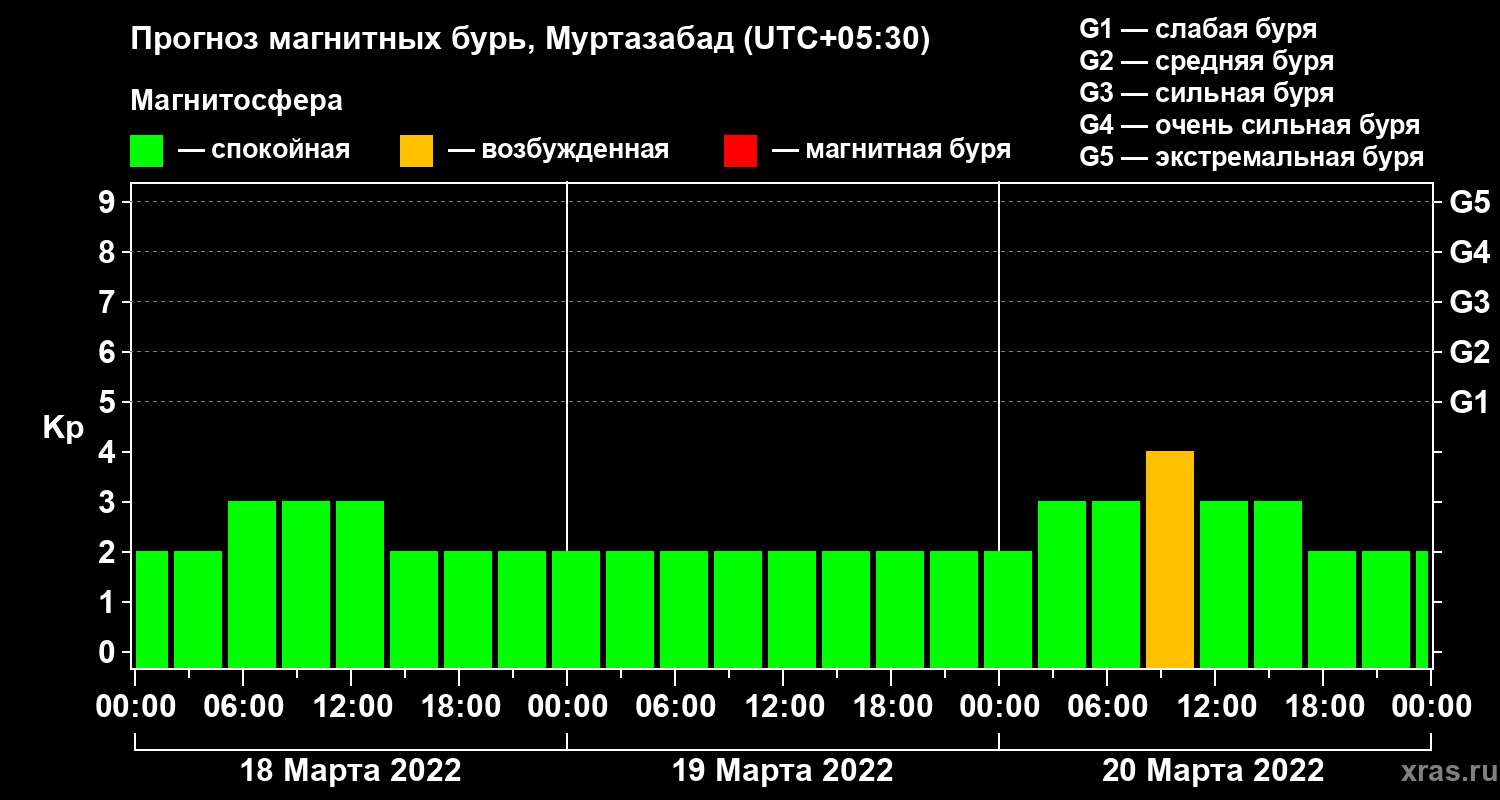
Task: Click the '18:00' time label for 20 Марта
Action: 1323,706
